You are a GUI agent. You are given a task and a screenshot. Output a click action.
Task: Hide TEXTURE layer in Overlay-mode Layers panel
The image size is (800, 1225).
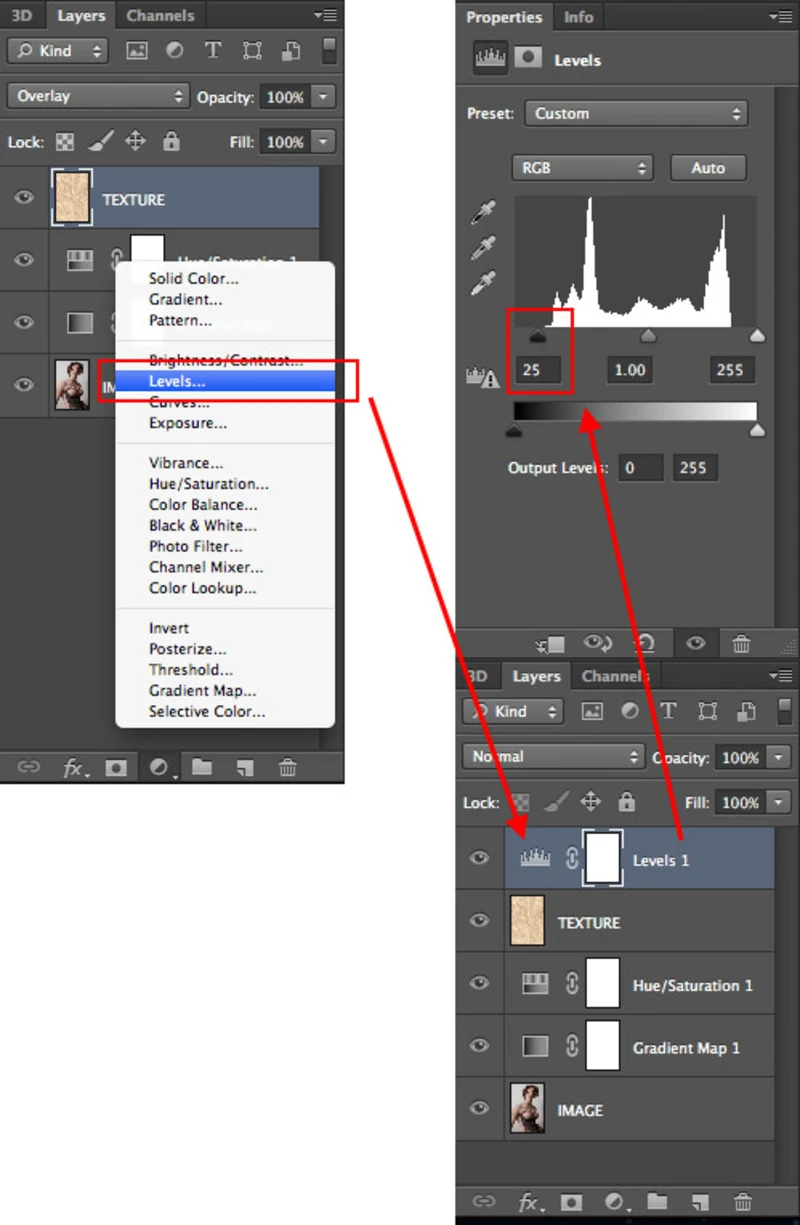coord(24,198)
